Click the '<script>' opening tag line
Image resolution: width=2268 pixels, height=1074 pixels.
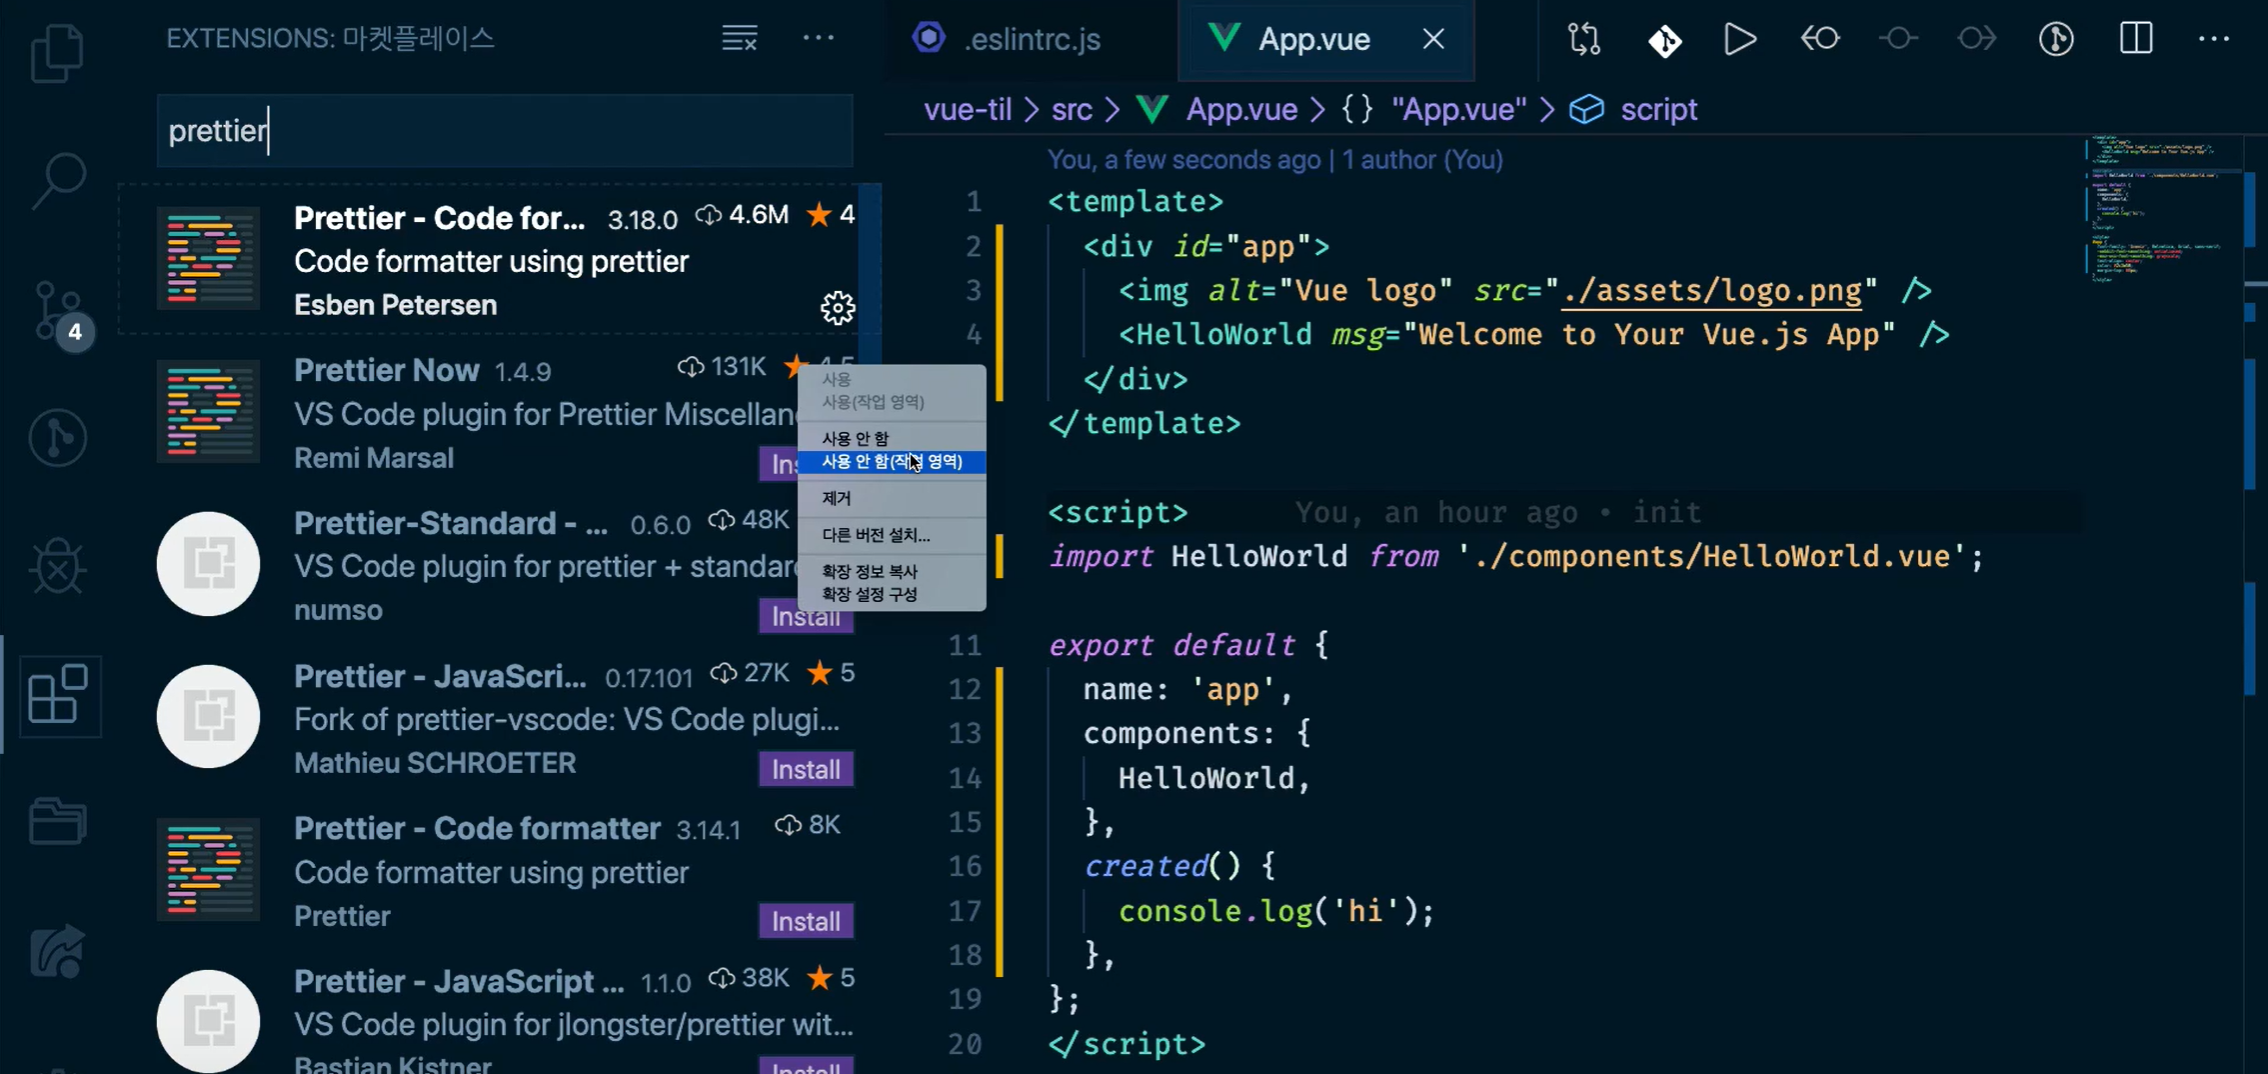pyautogui.click(x=1118, y=512)
